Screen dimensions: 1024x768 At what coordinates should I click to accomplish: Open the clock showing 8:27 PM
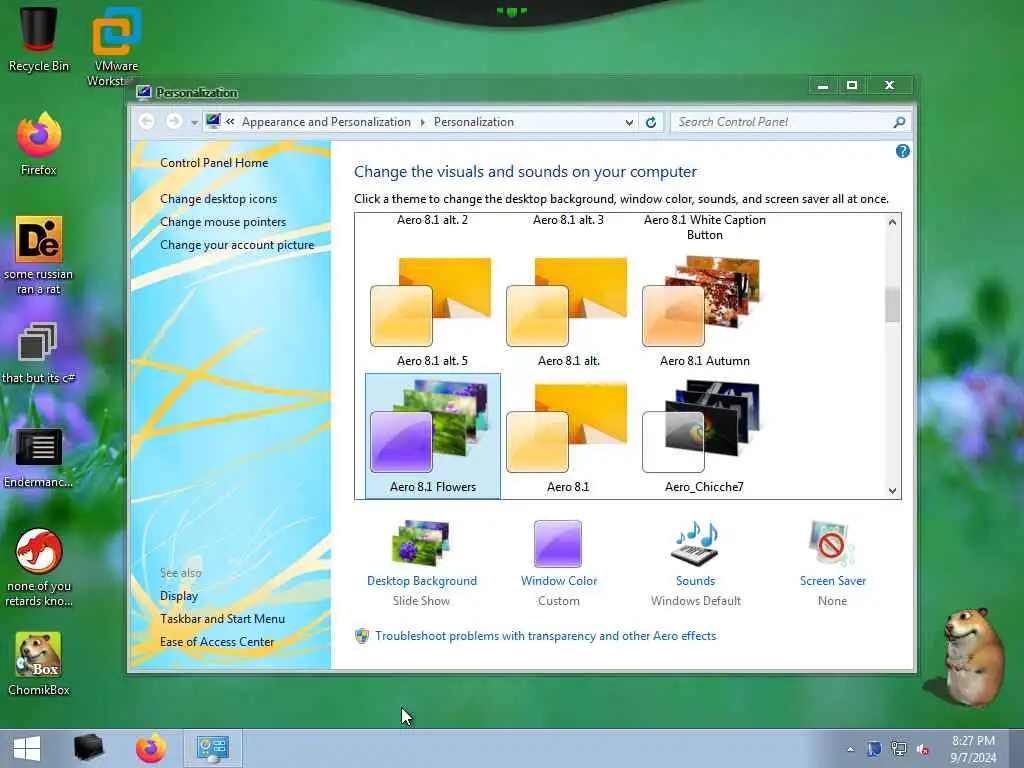(x=973, y=749)
